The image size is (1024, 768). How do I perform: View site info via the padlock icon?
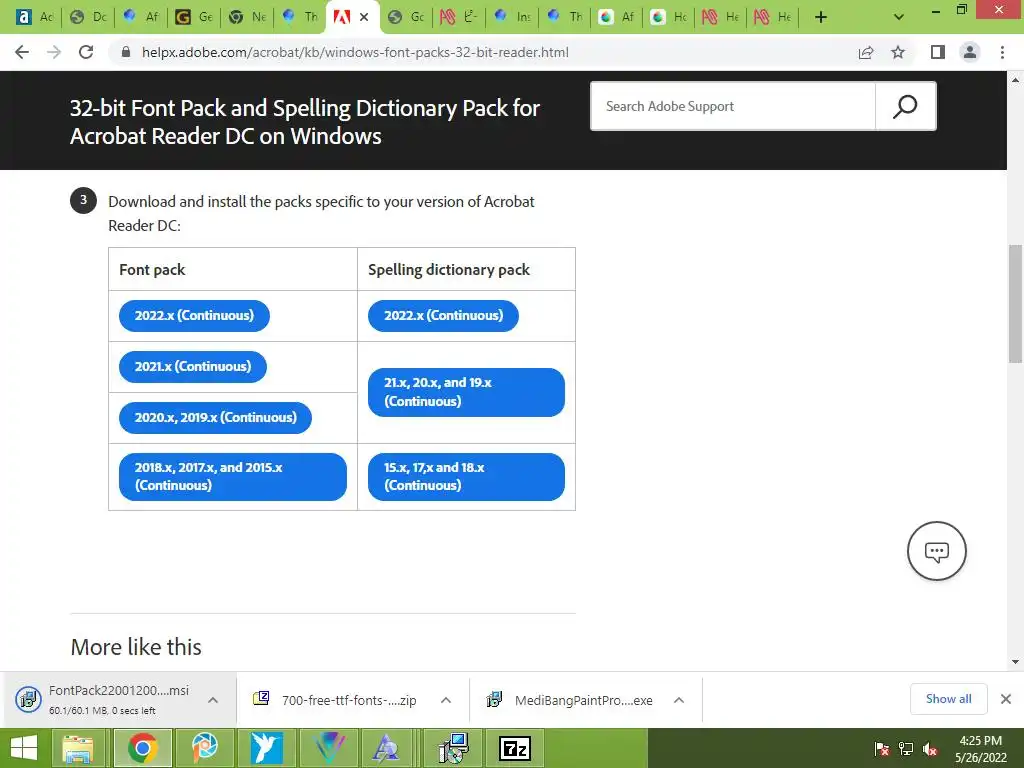pos(126,52)
